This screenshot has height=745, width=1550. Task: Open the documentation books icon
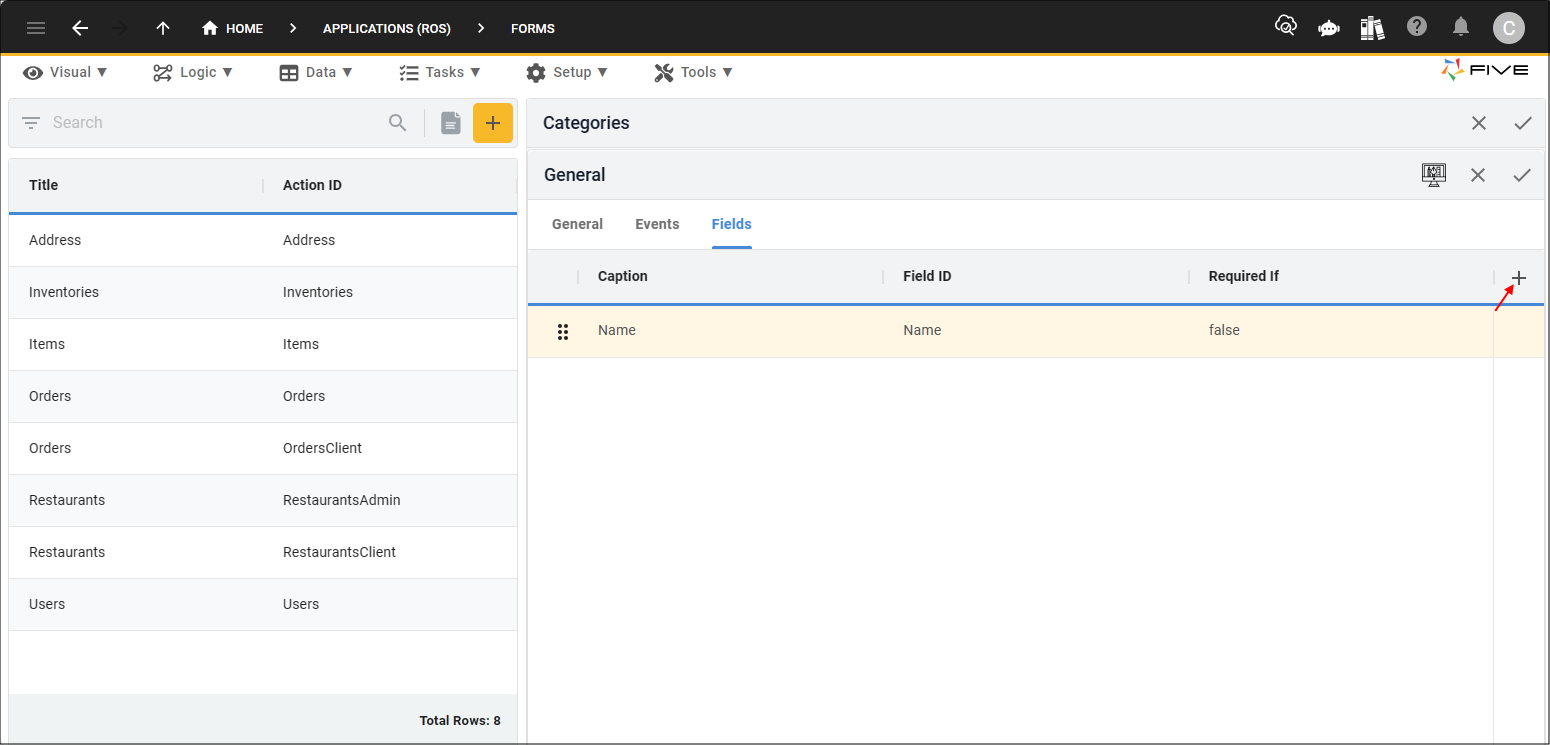(1372, 28)
